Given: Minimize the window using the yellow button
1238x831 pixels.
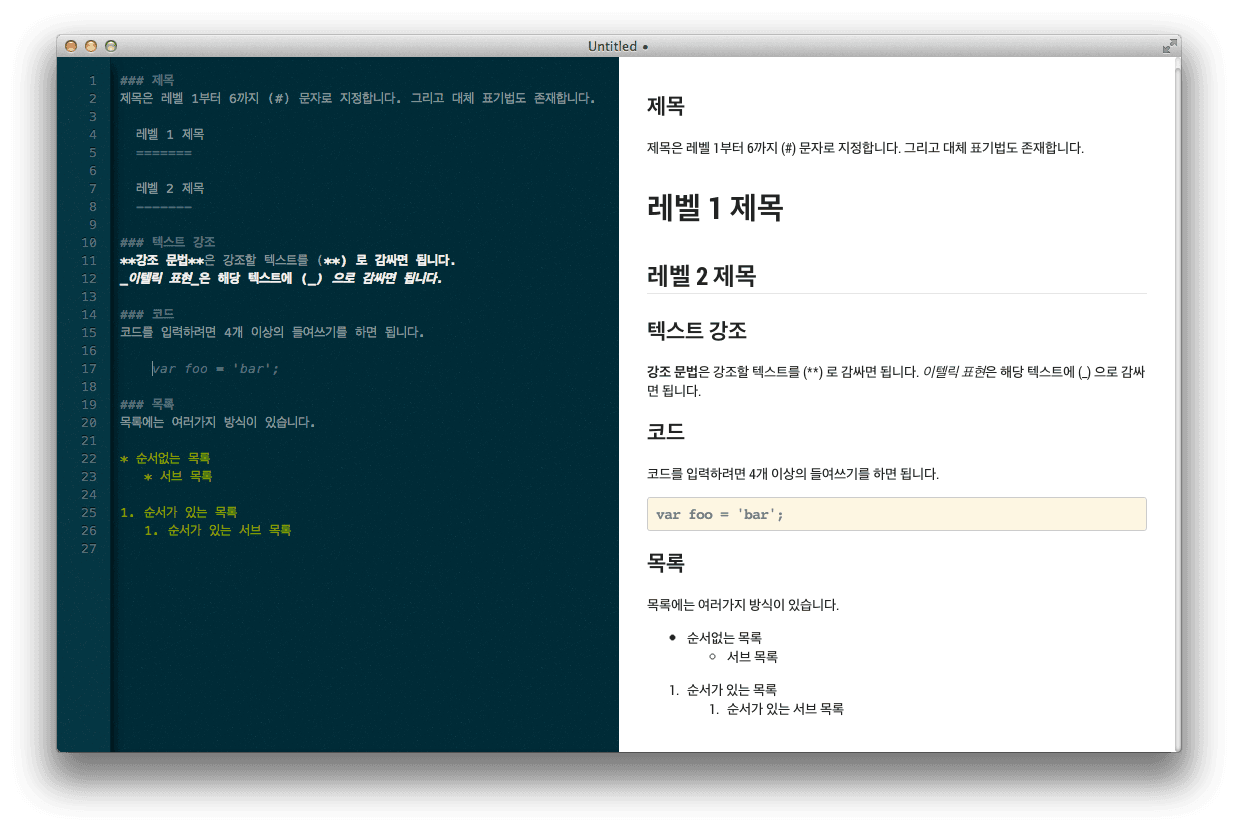Looking at the screenshot, I should point(91,46).
